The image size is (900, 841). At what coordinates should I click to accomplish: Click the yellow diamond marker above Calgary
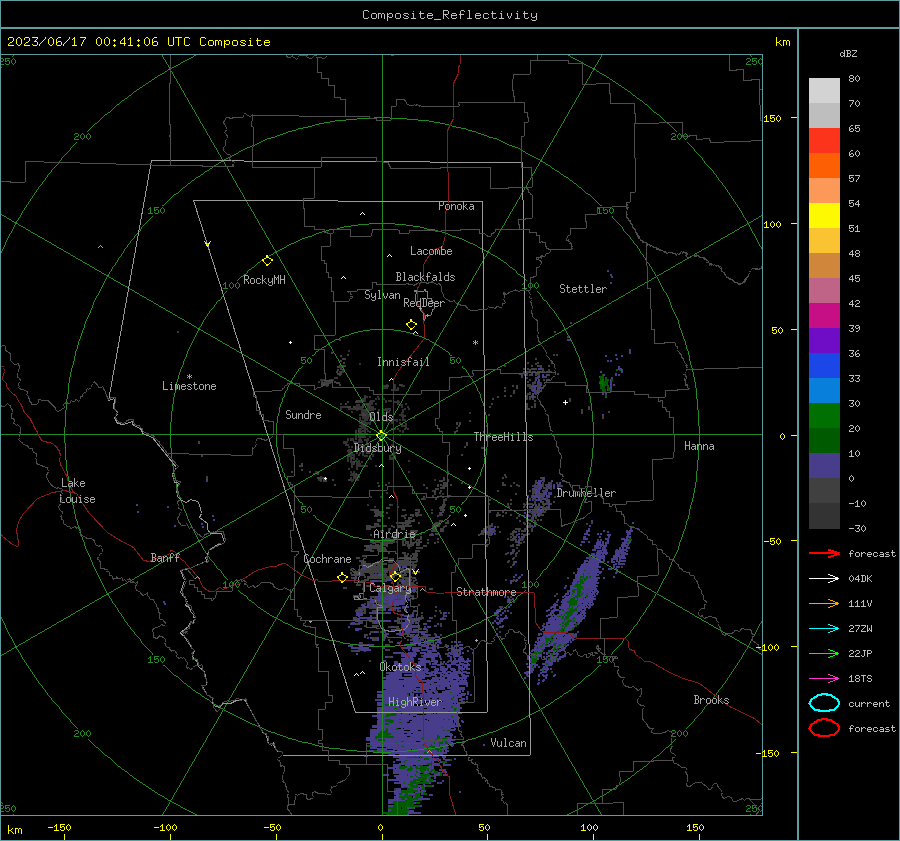(395, 576)
